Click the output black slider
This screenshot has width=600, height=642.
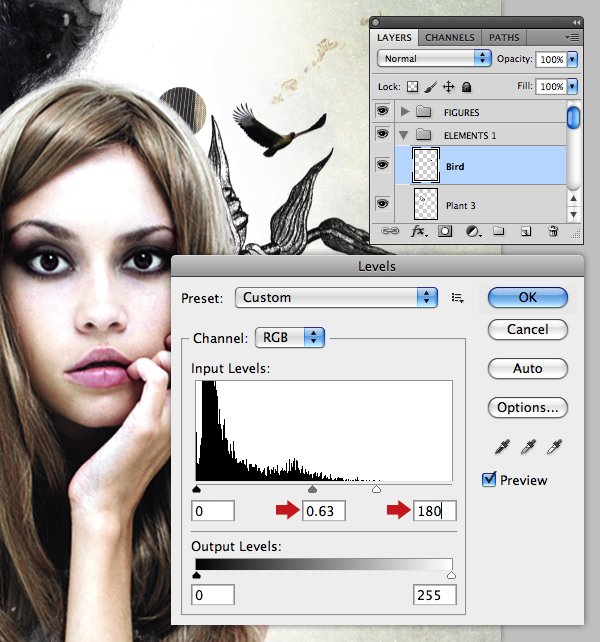[196, 575]
